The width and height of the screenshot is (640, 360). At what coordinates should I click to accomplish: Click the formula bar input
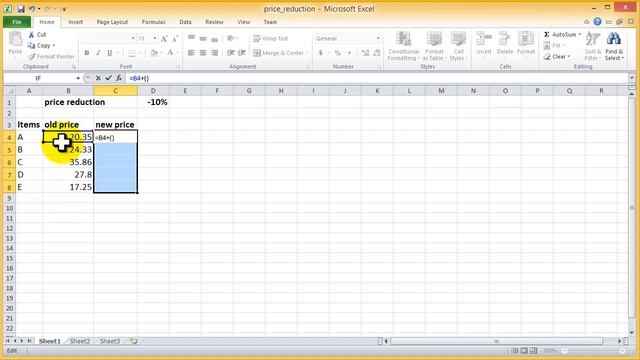pyautogui.click(x=376, y=78)
